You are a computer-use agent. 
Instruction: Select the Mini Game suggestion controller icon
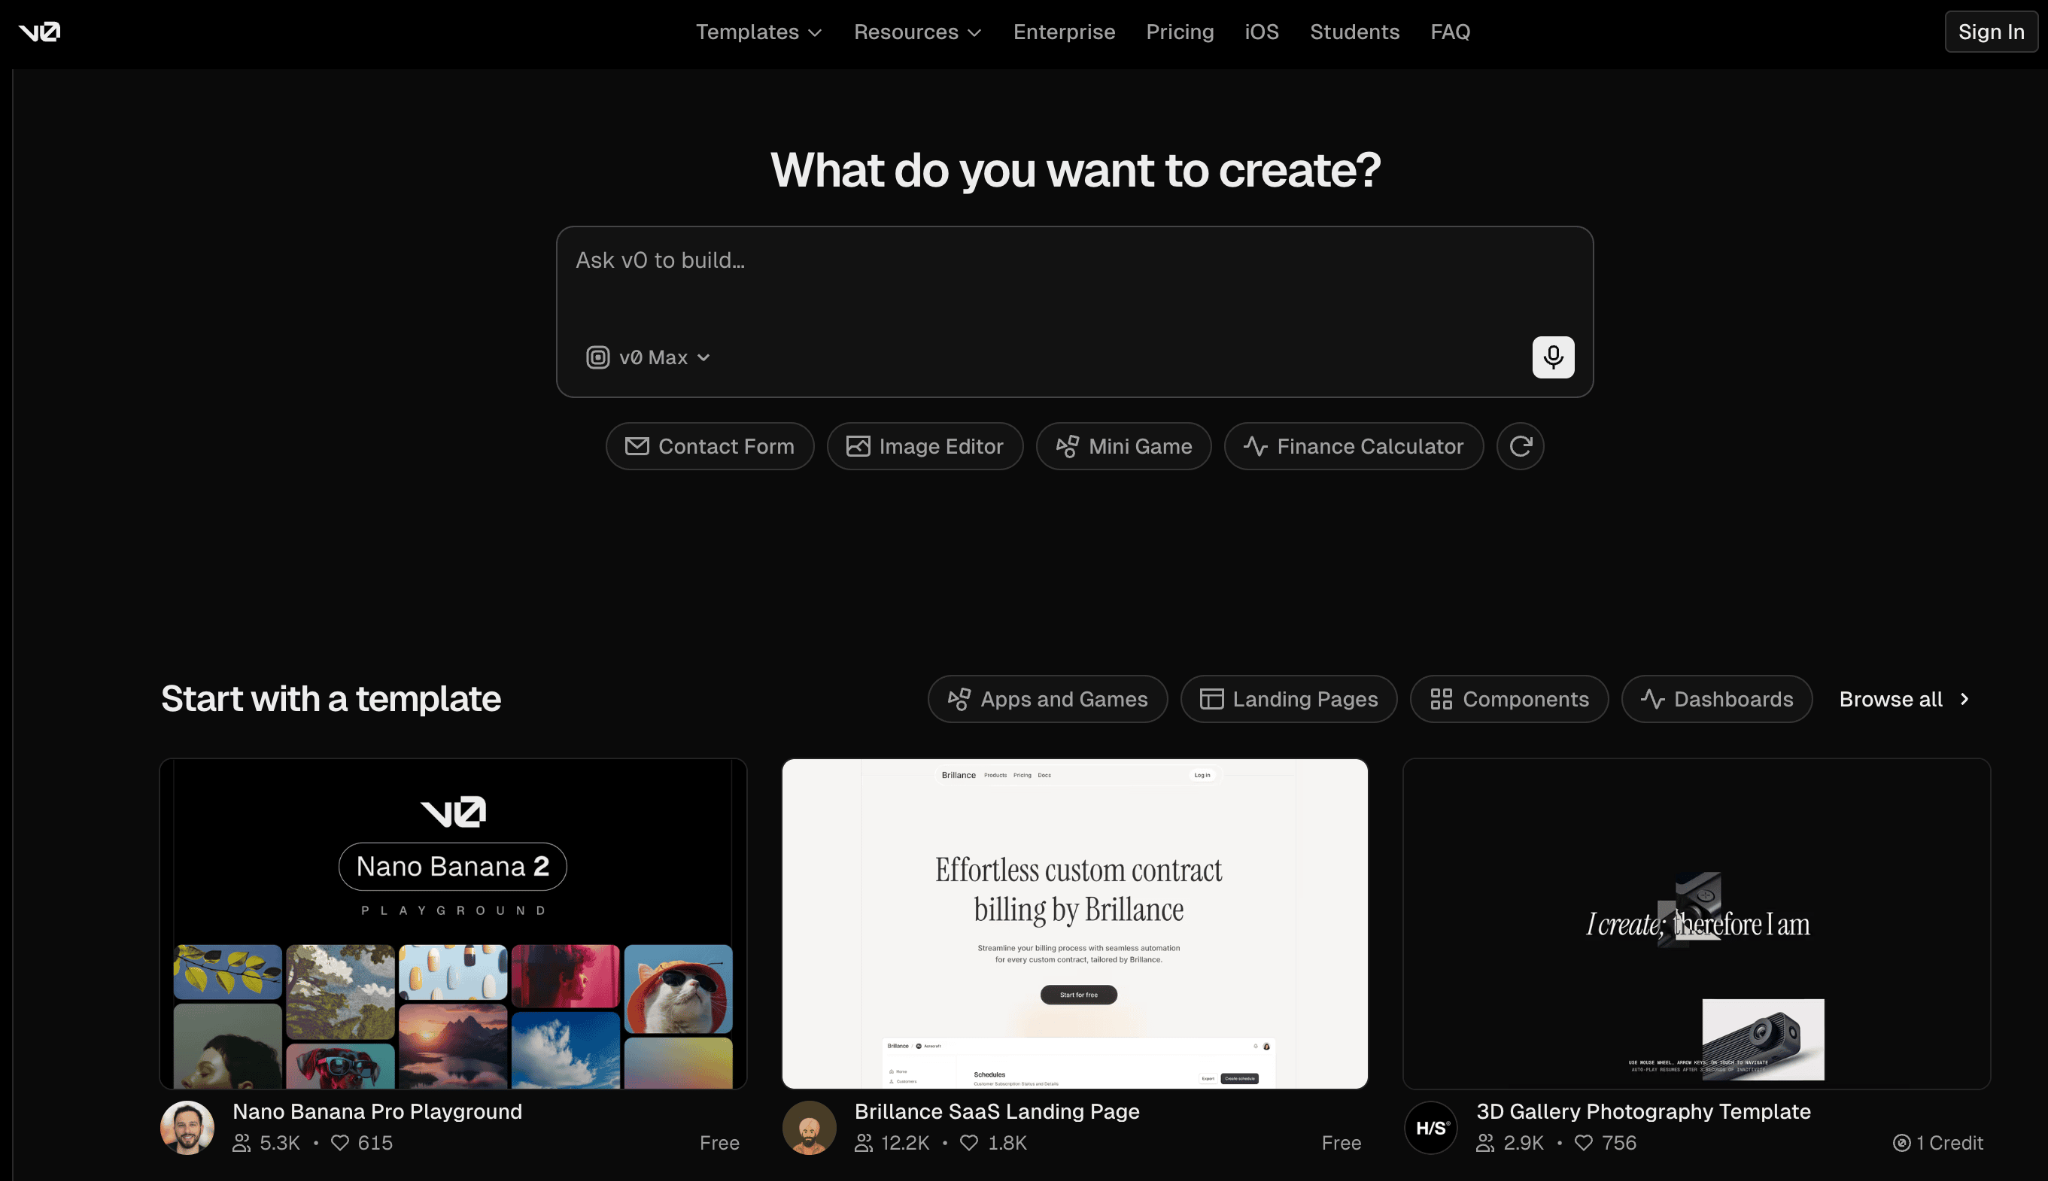pos(1068,446)
